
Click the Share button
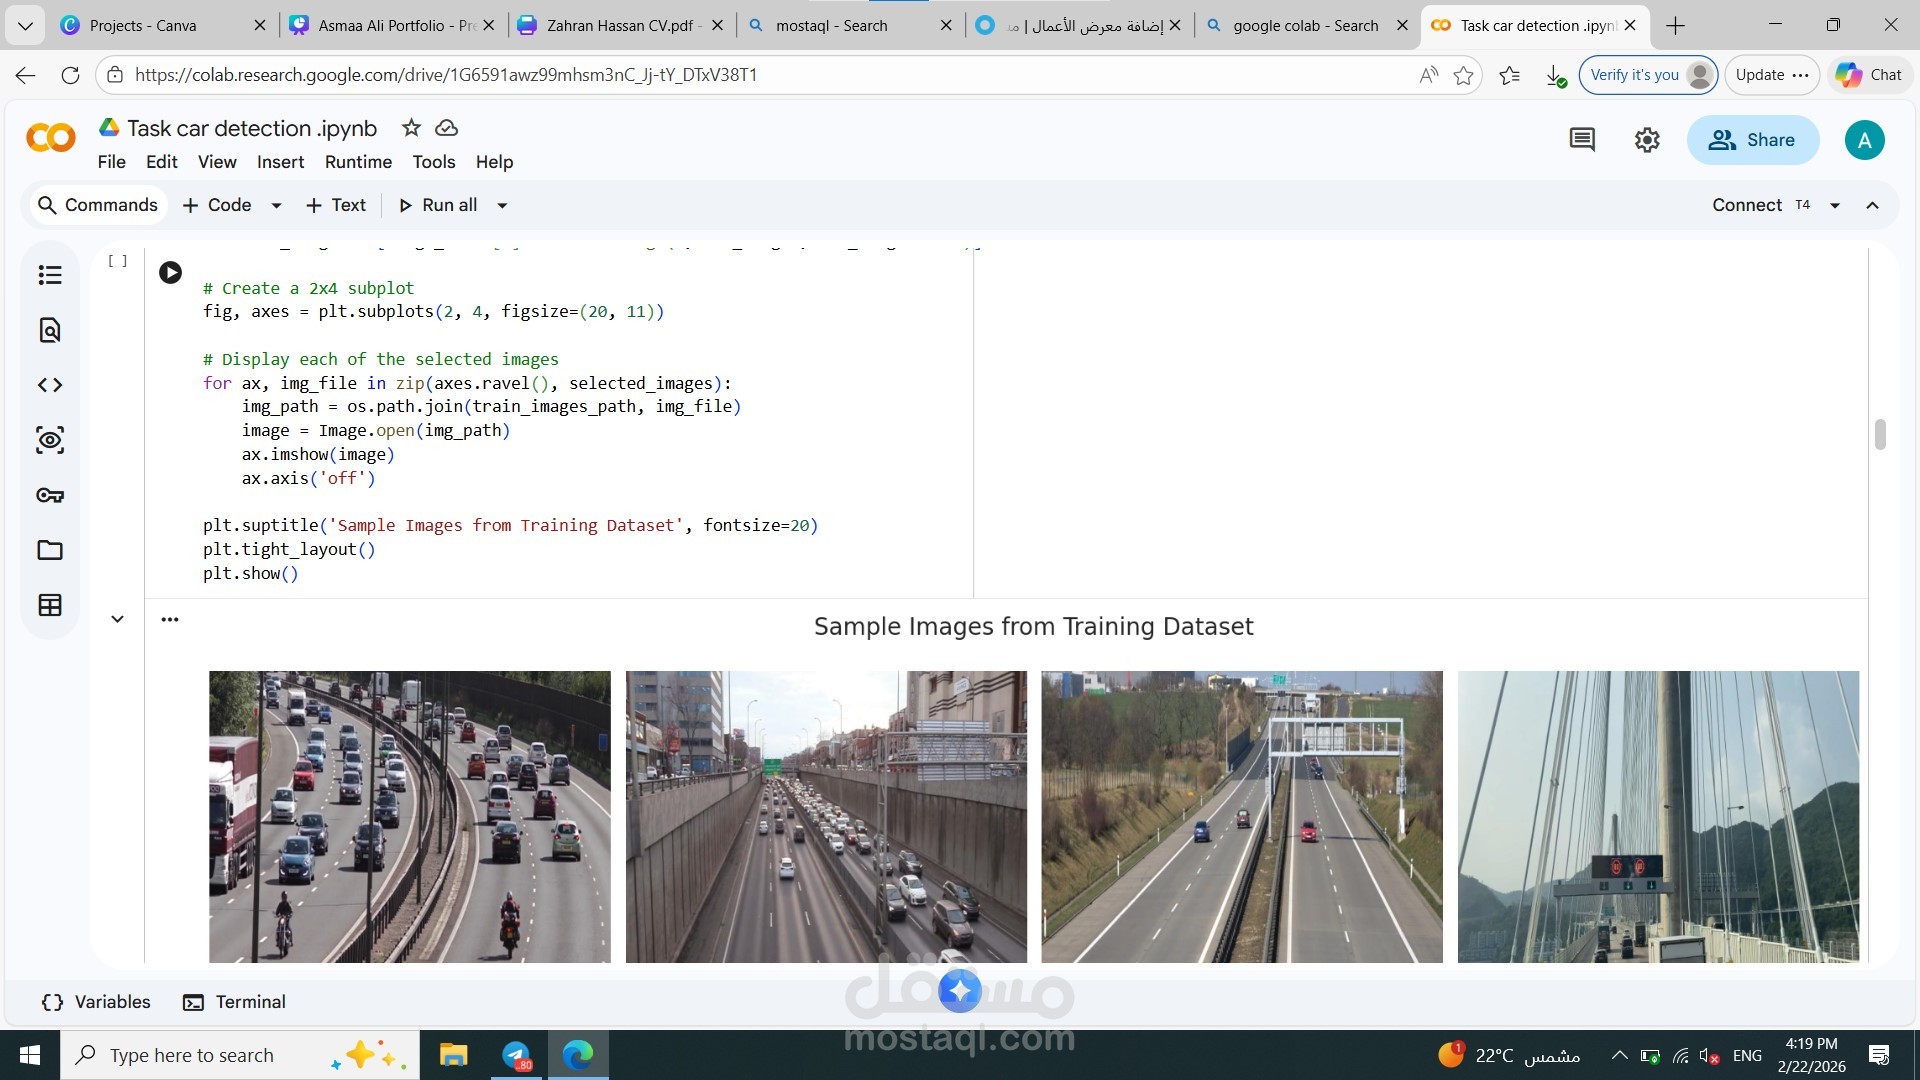[x=1752, y=140]
